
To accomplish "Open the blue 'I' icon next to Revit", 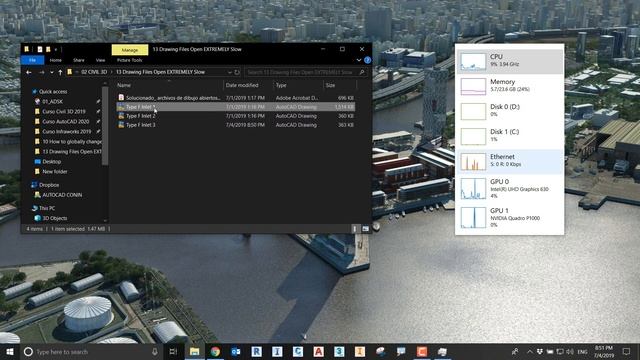I will 277,351.
